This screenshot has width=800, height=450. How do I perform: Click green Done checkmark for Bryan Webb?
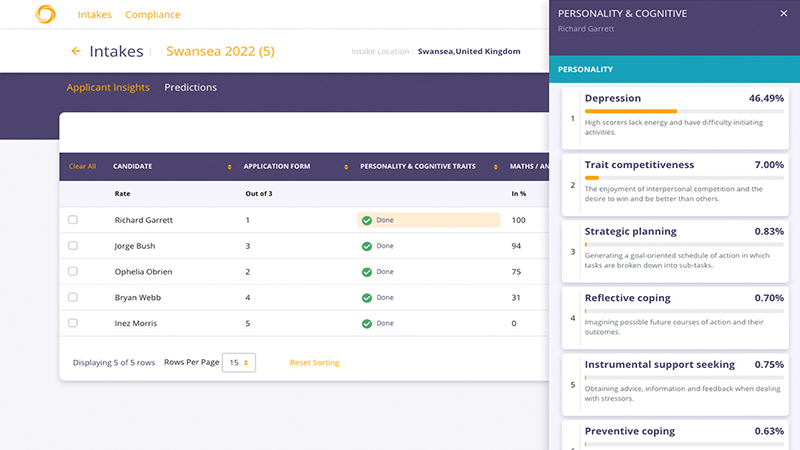pyautogui.click(x=367, y=297)
